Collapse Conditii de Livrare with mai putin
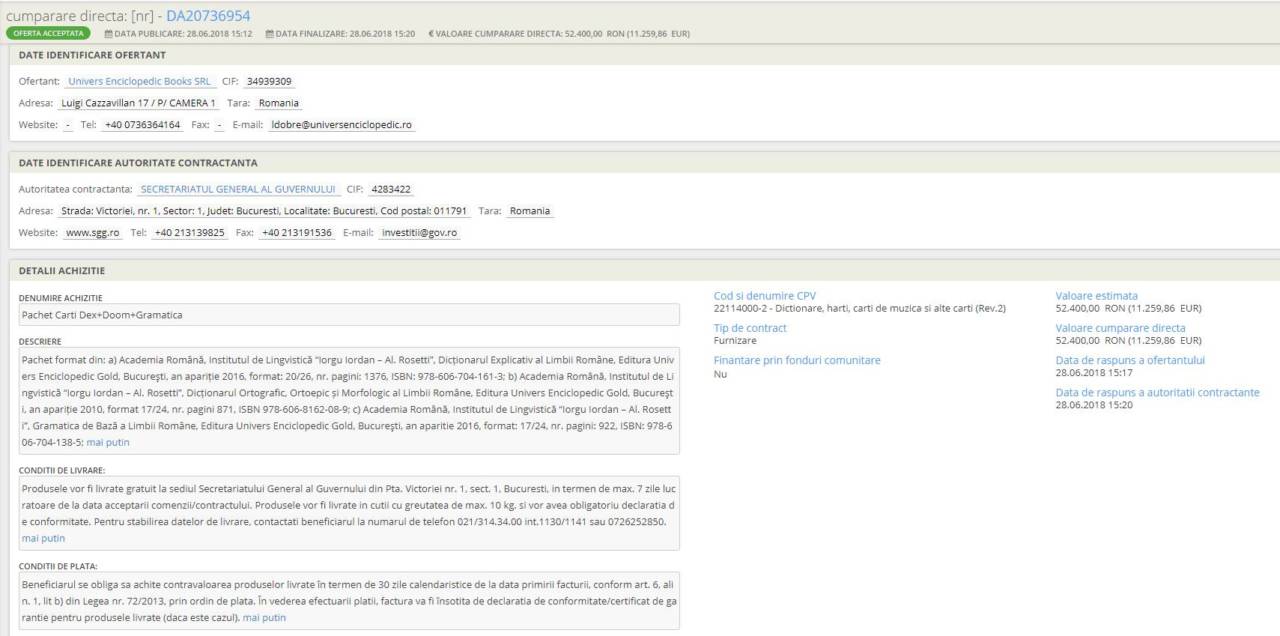 pos(43,538)
